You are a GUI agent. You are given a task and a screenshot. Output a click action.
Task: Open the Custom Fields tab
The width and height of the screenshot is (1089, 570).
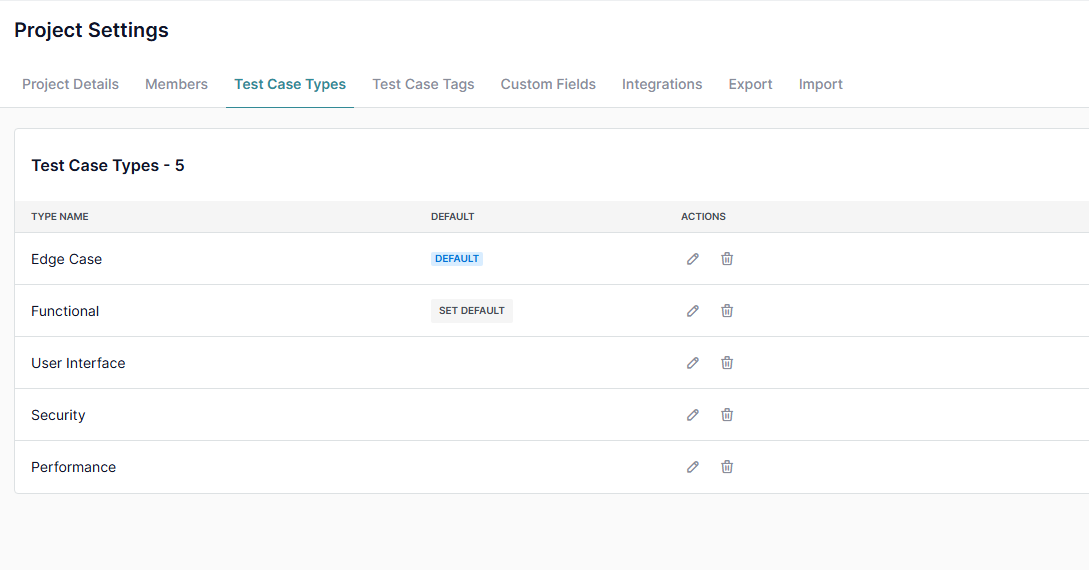[x=548, y=84]
